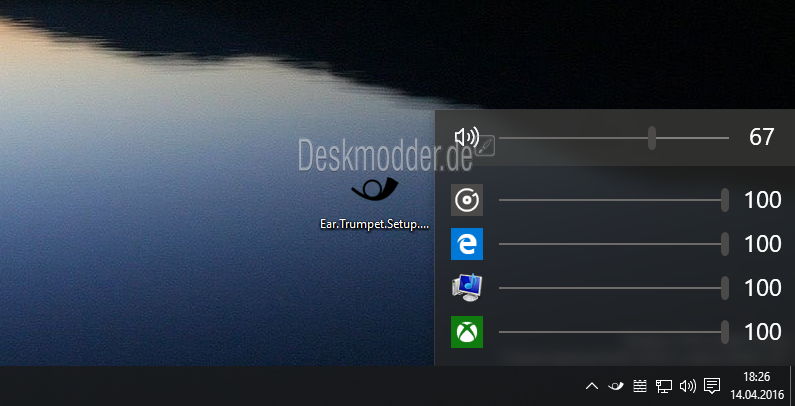Image resolution: width=795 pixels, height=406 pixels.
Task: Open EarTrumpet tray horn icon
Action: 616,386
